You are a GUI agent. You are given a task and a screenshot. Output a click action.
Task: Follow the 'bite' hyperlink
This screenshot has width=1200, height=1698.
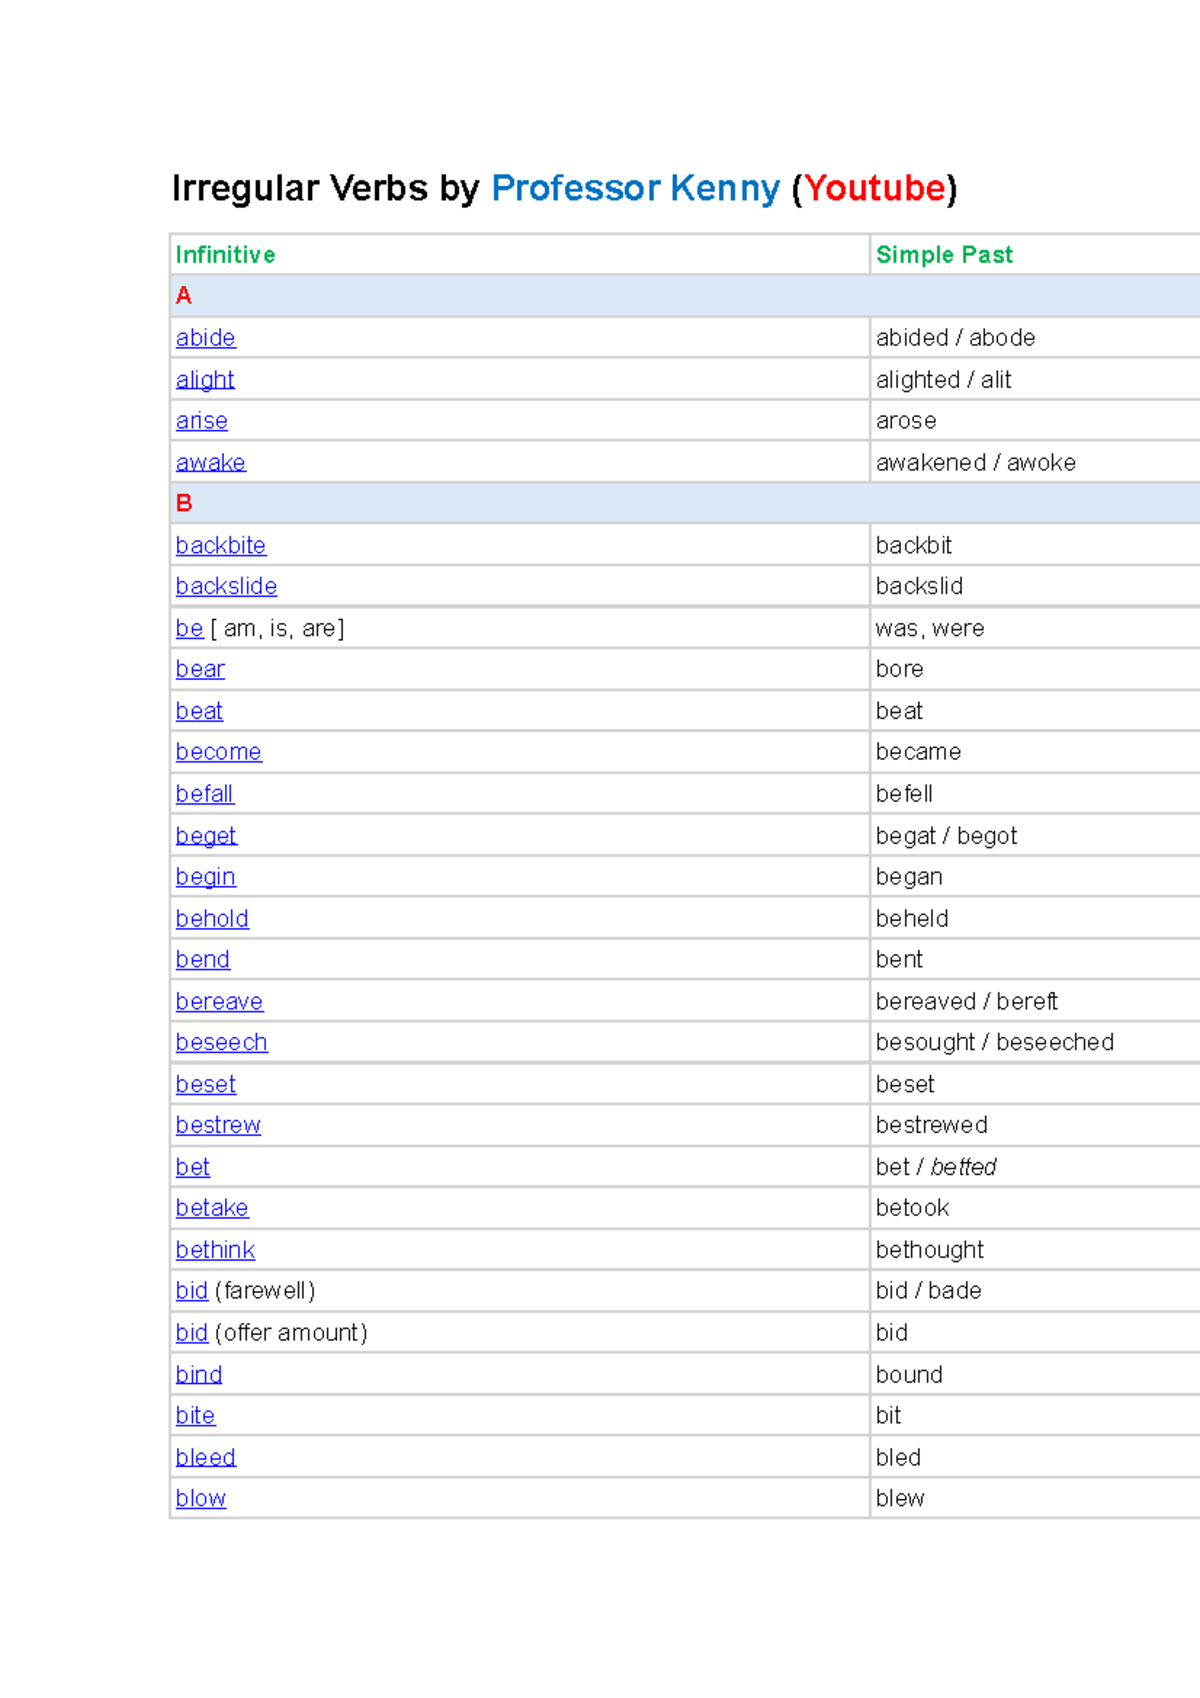click(195, 1416)
